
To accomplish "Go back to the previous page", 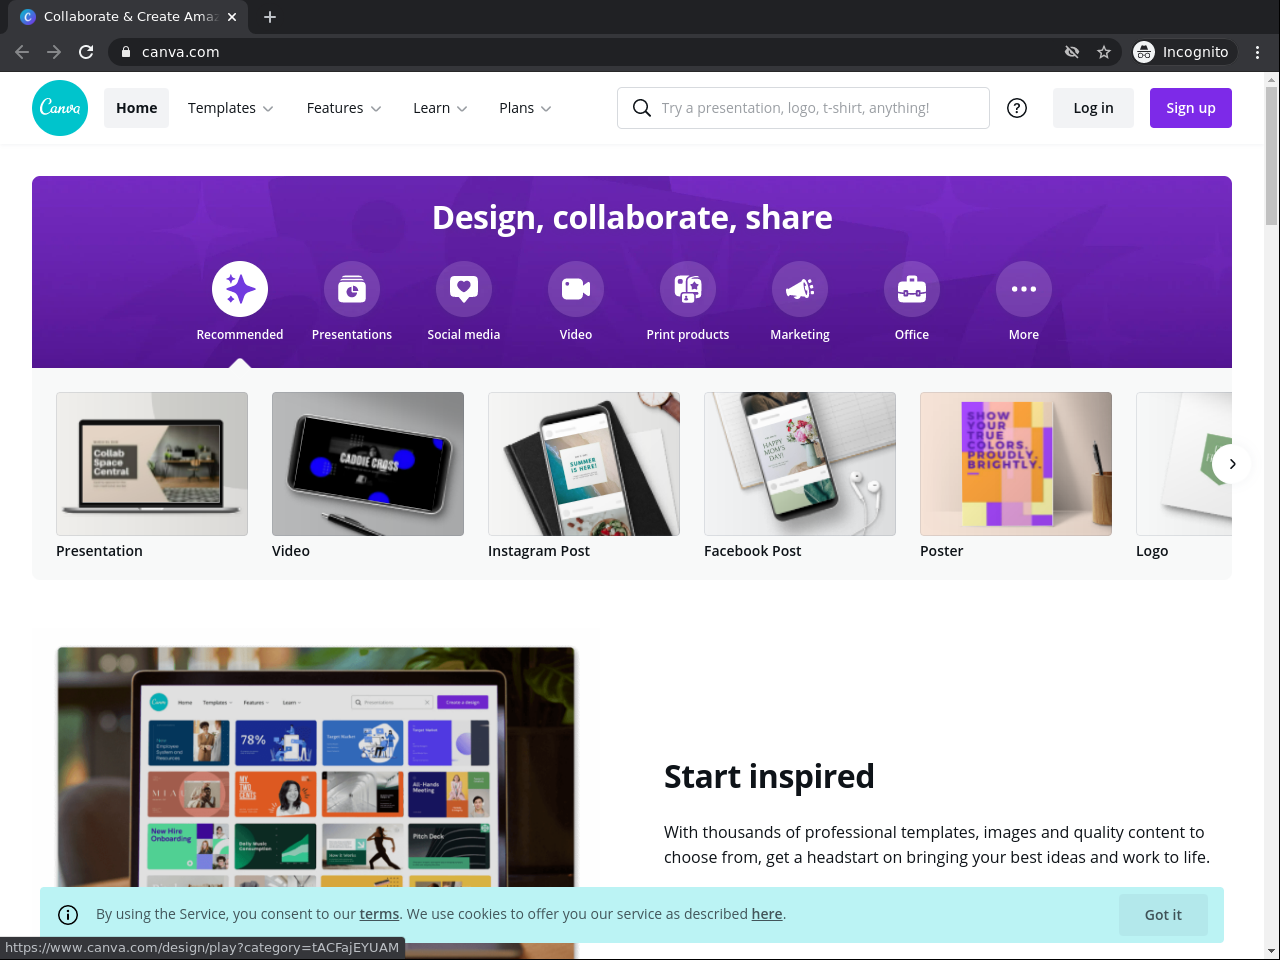I will point(22,52).
